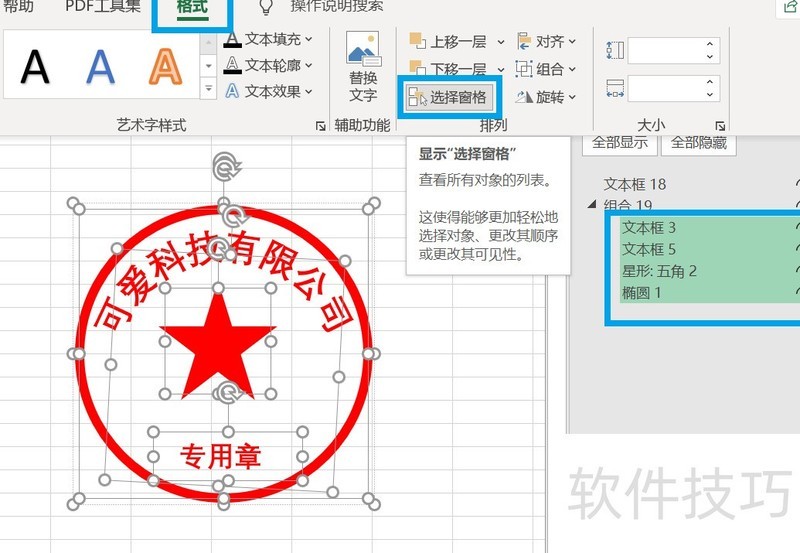This screenshot has height=553, width=800.
Task: Click the red five-pointed star shape
Action: (x=218, y=349)
